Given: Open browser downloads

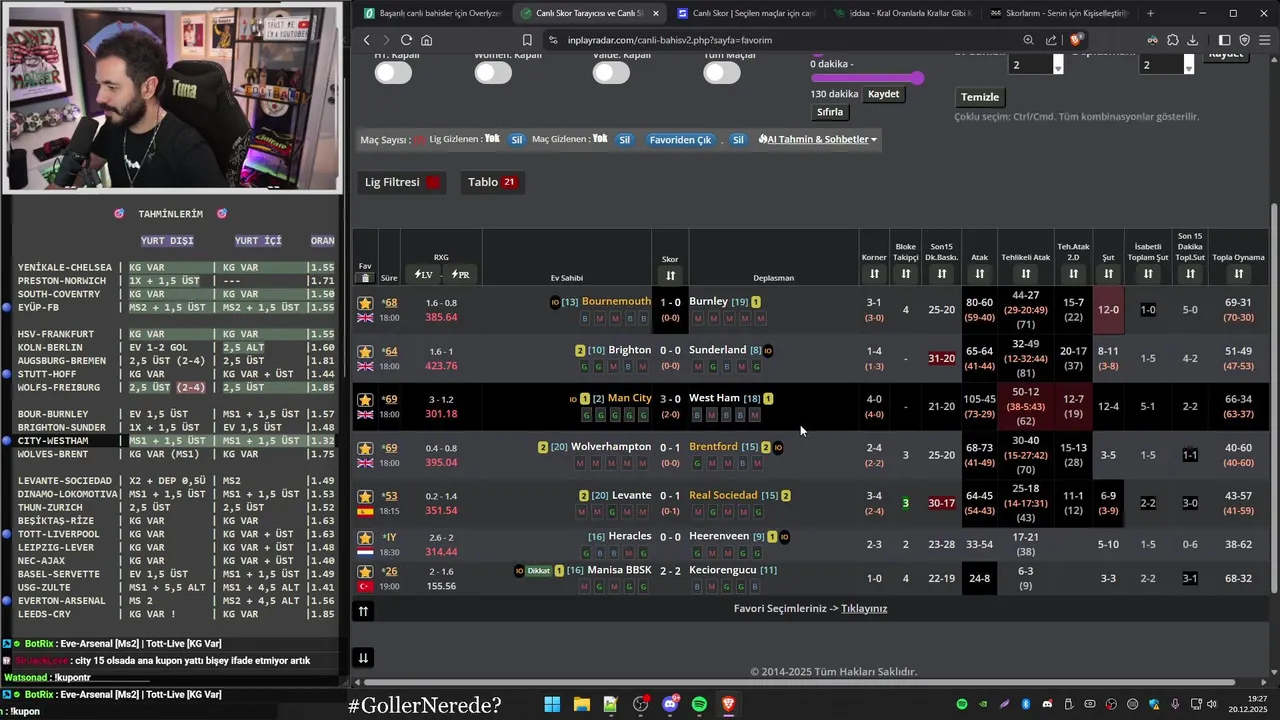Looking at the screenshot, I should click(x=1192, y=40).
